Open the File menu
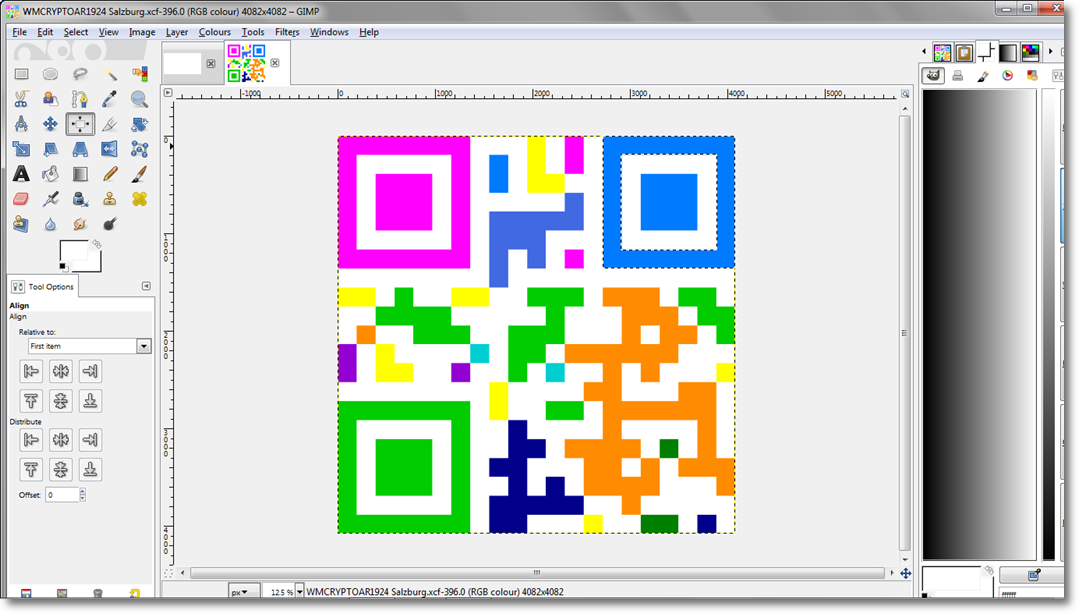The height and width of the screenshot is (615, 1080). (19, 32)
